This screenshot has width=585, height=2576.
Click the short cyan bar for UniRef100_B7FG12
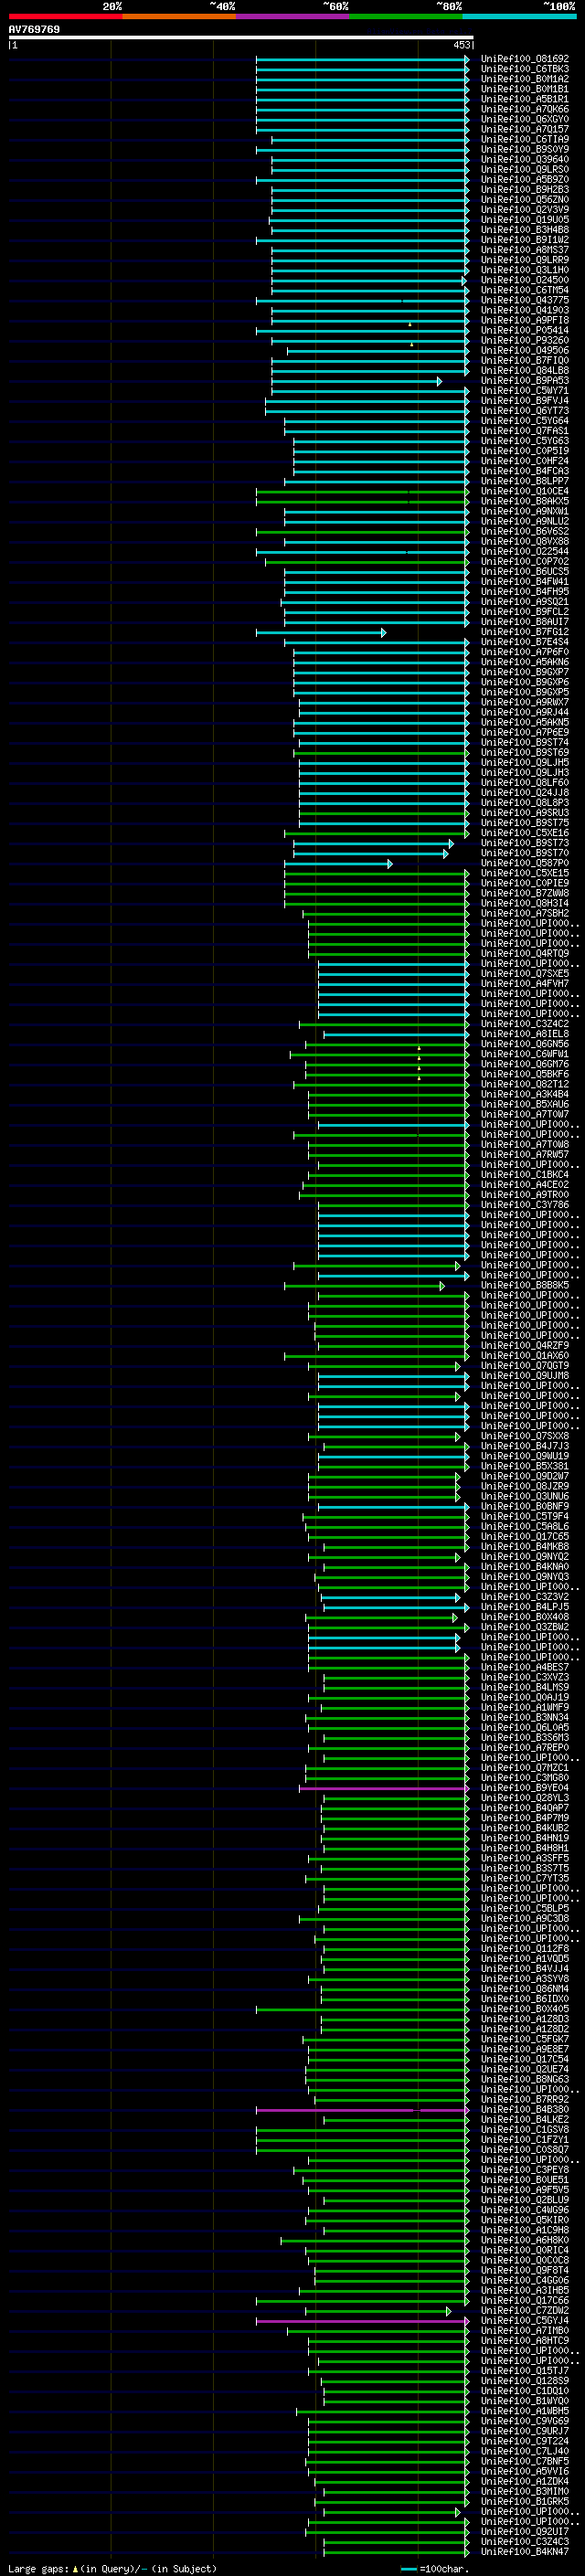pos(321,632)
